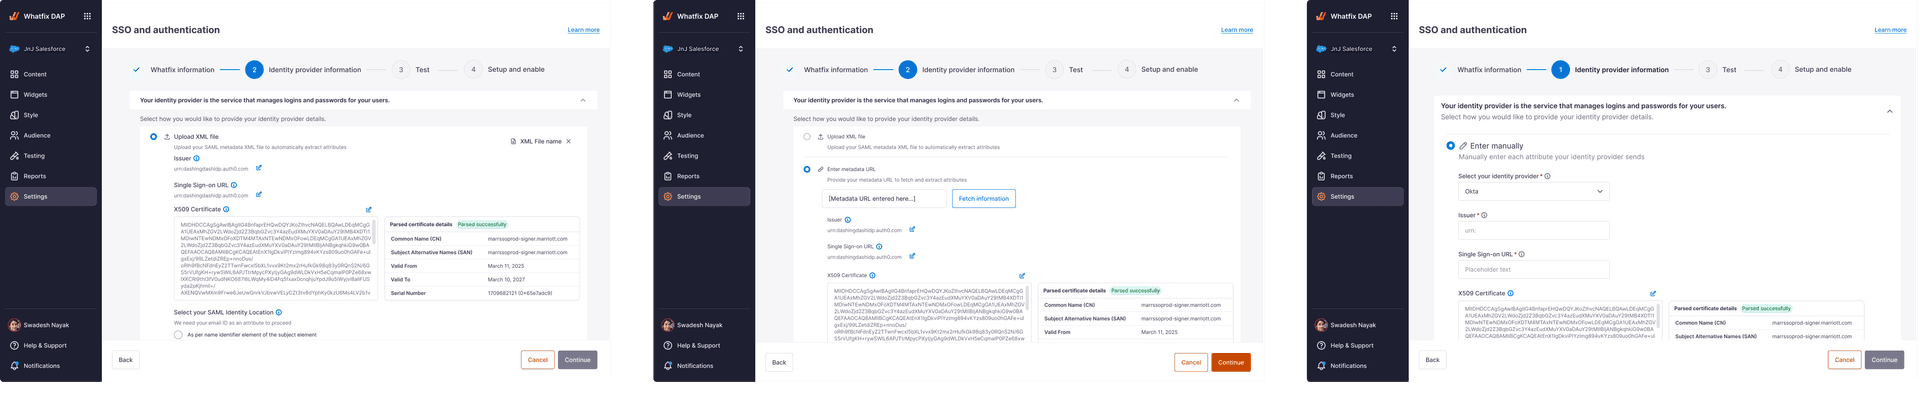Viewport: 1920px width, 418px height.
Task: Click Cancel button in right panel
Action: tap(1845, 360)
